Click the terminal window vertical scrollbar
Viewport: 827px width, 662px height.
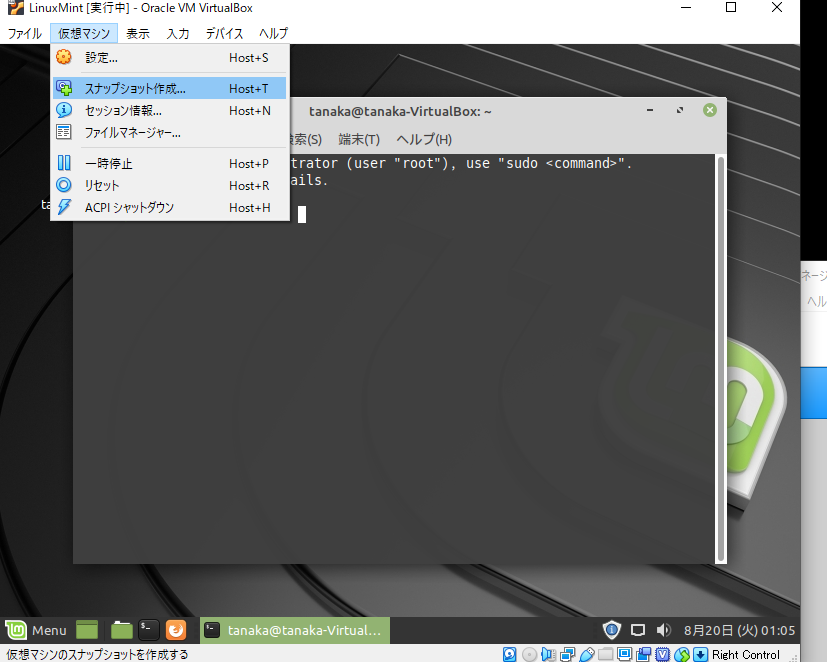[x=721, y=359]
